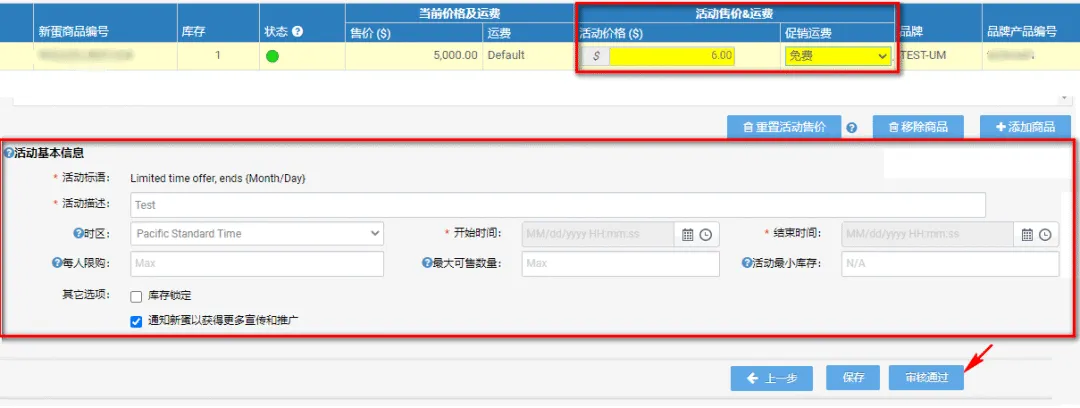Open the 结束时间 calendar picker icon
Image resolution: width=1080 pixels, height=408 pixels.
[x=1025, y=234]
